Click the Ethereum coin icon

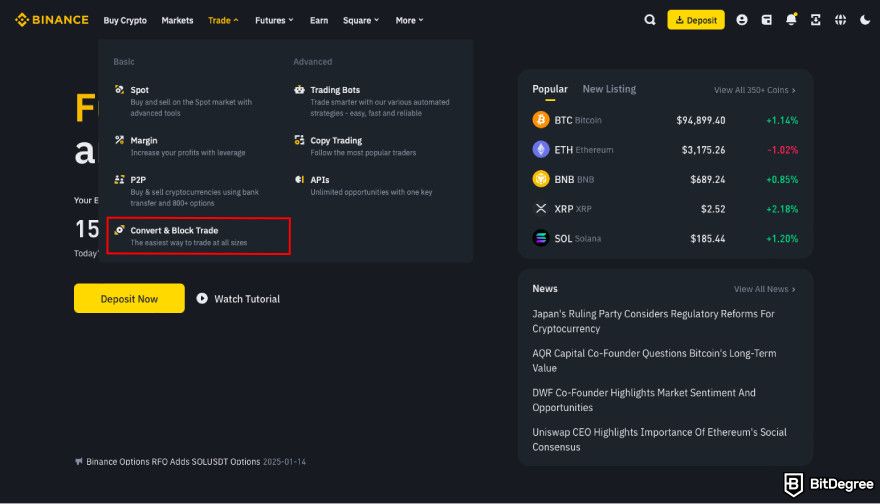tap(540, 149)
